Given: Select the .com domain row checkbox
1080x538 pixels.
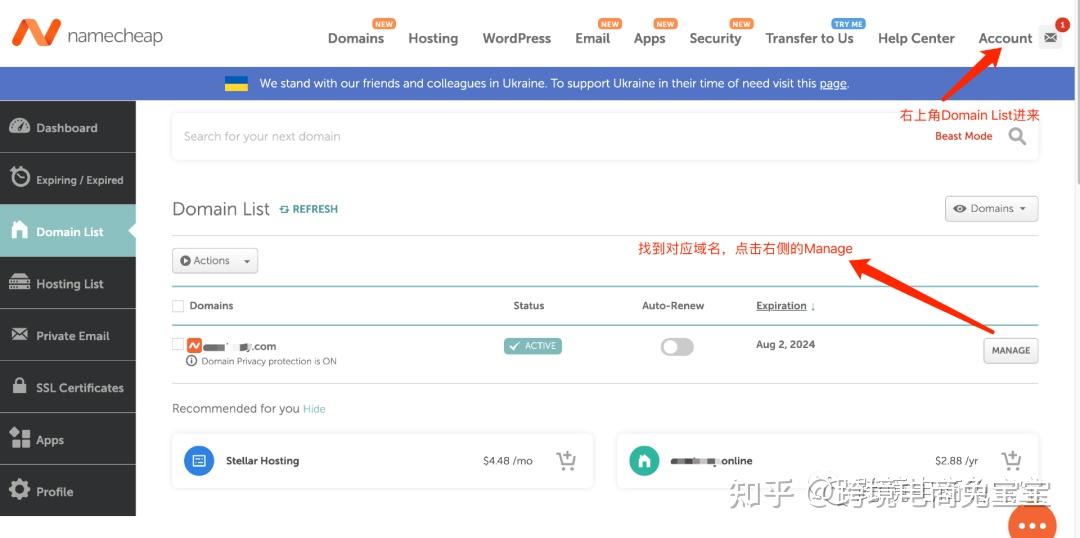Looking at the screenshot, I should (178, 344).
